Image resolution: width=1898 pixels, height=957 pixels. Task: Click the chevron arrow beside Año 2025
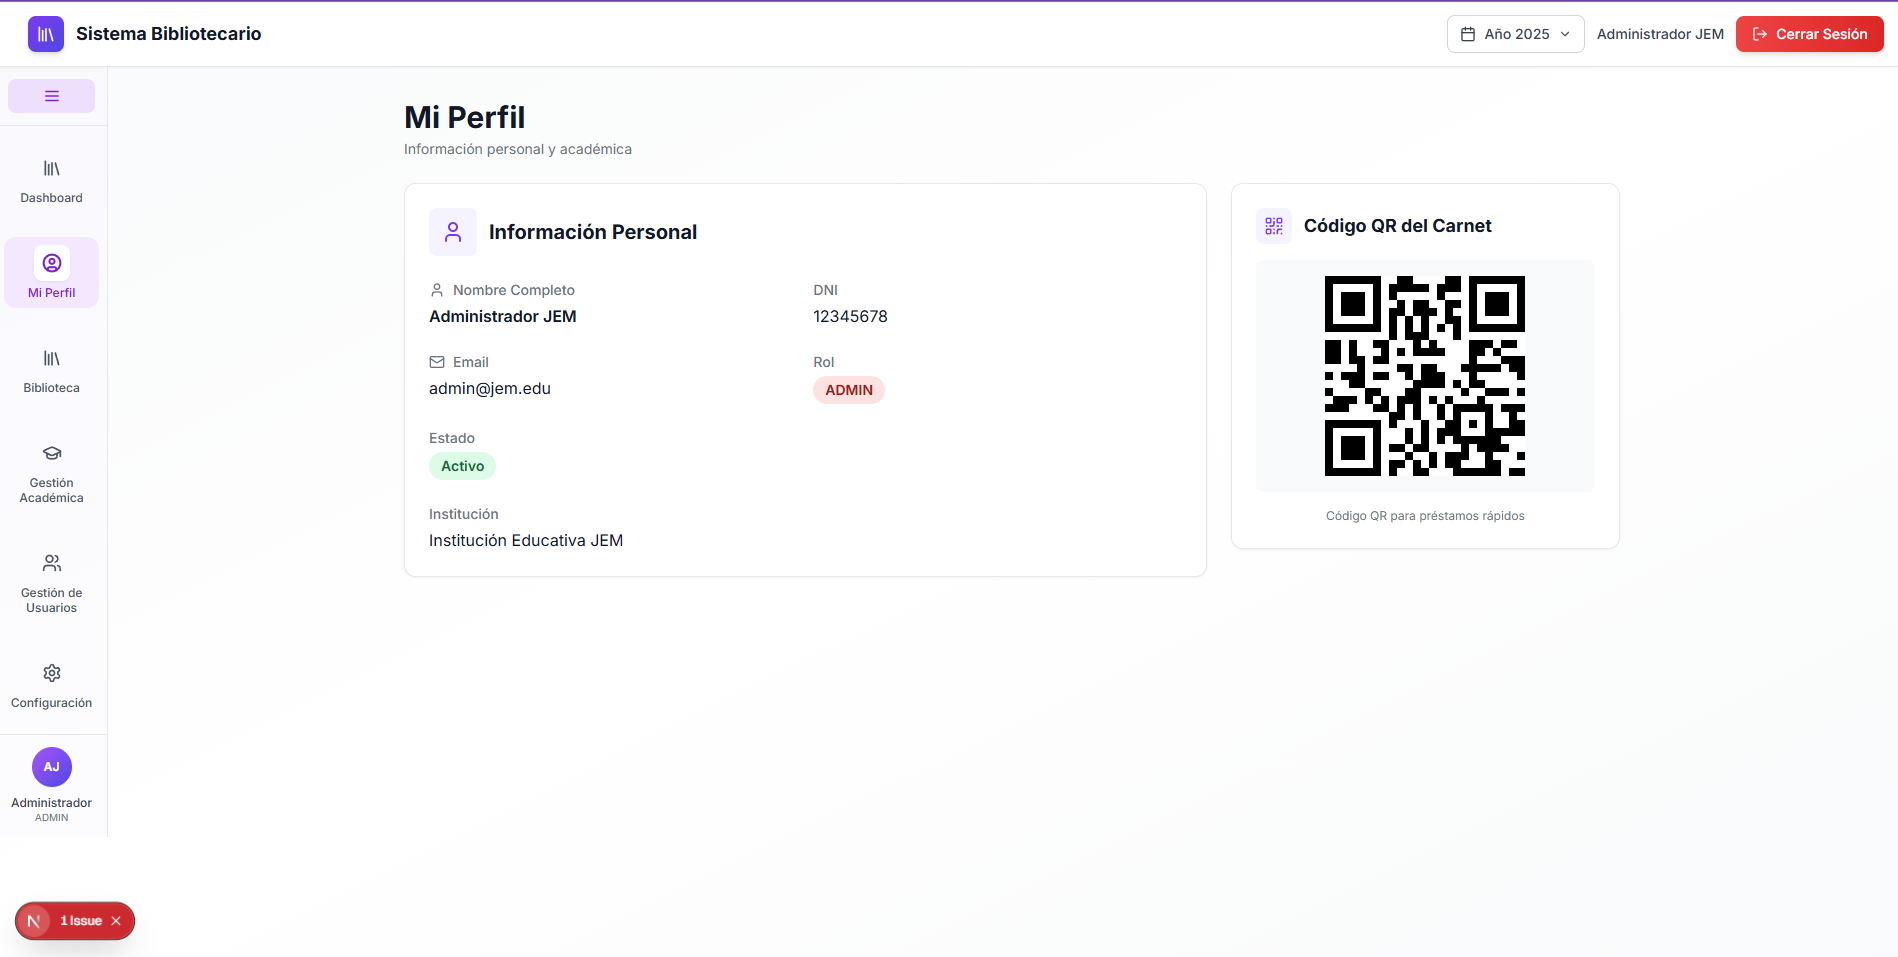point(1565,34)
